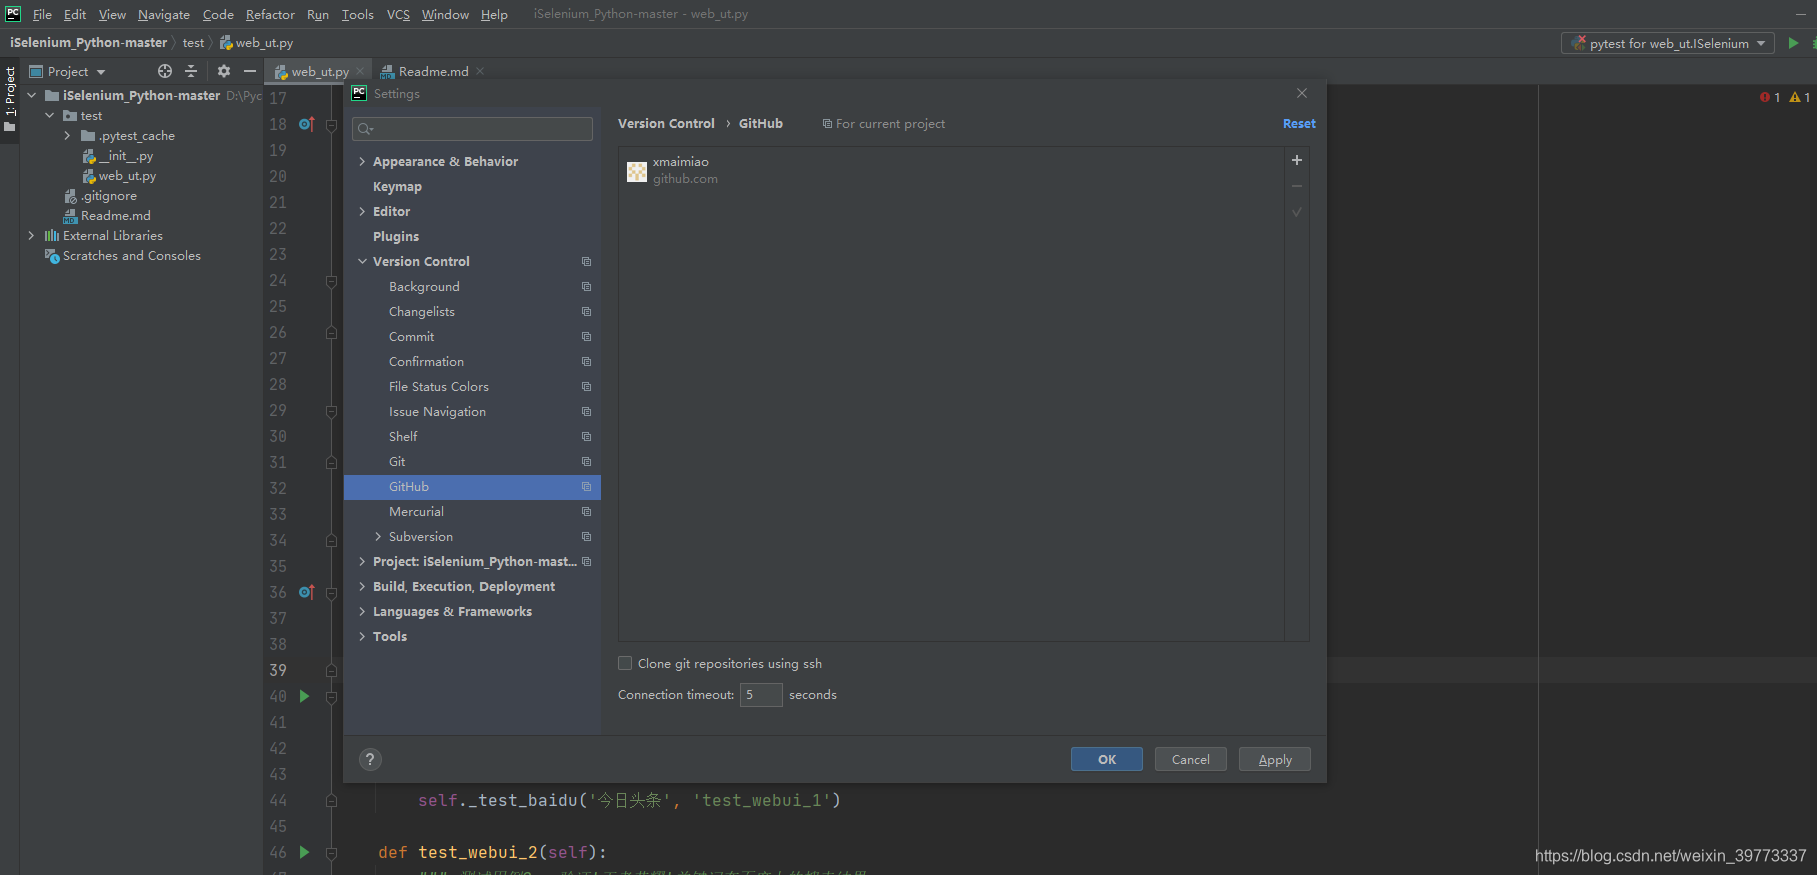Expand Languages & Frameworks settings

pos(362,612)
